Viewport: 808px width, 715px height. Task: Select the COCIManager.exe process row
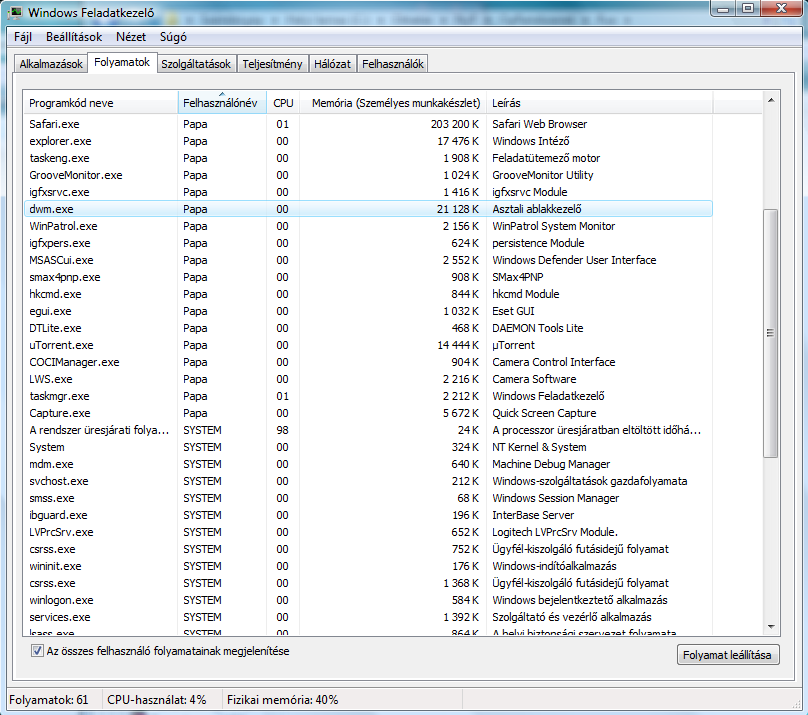tap(368, 362)
